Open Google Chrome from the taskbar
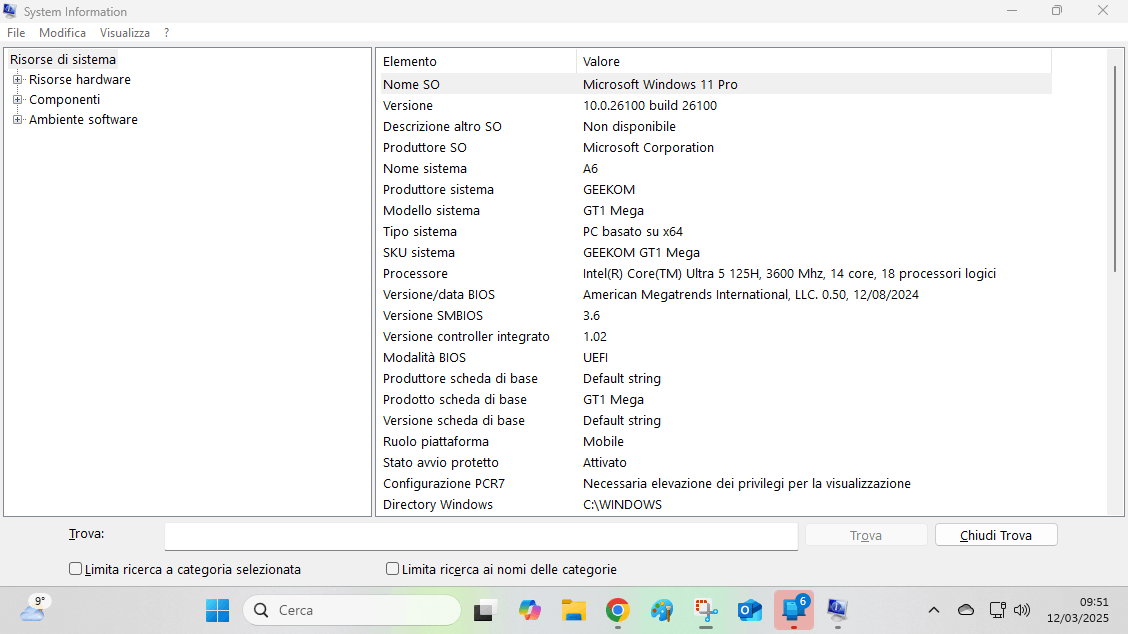The image size is (1128, 634). 617,610
